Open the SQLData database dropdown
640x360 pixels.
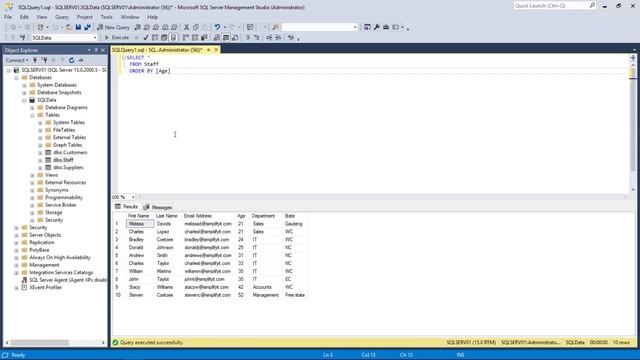click(x=95, y=38)
